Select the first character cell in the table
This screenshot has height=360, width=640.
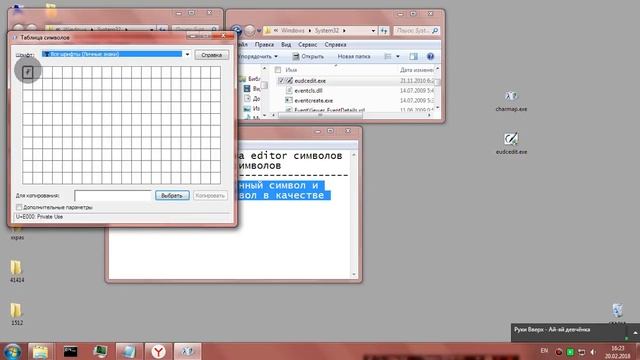[27, 73]
